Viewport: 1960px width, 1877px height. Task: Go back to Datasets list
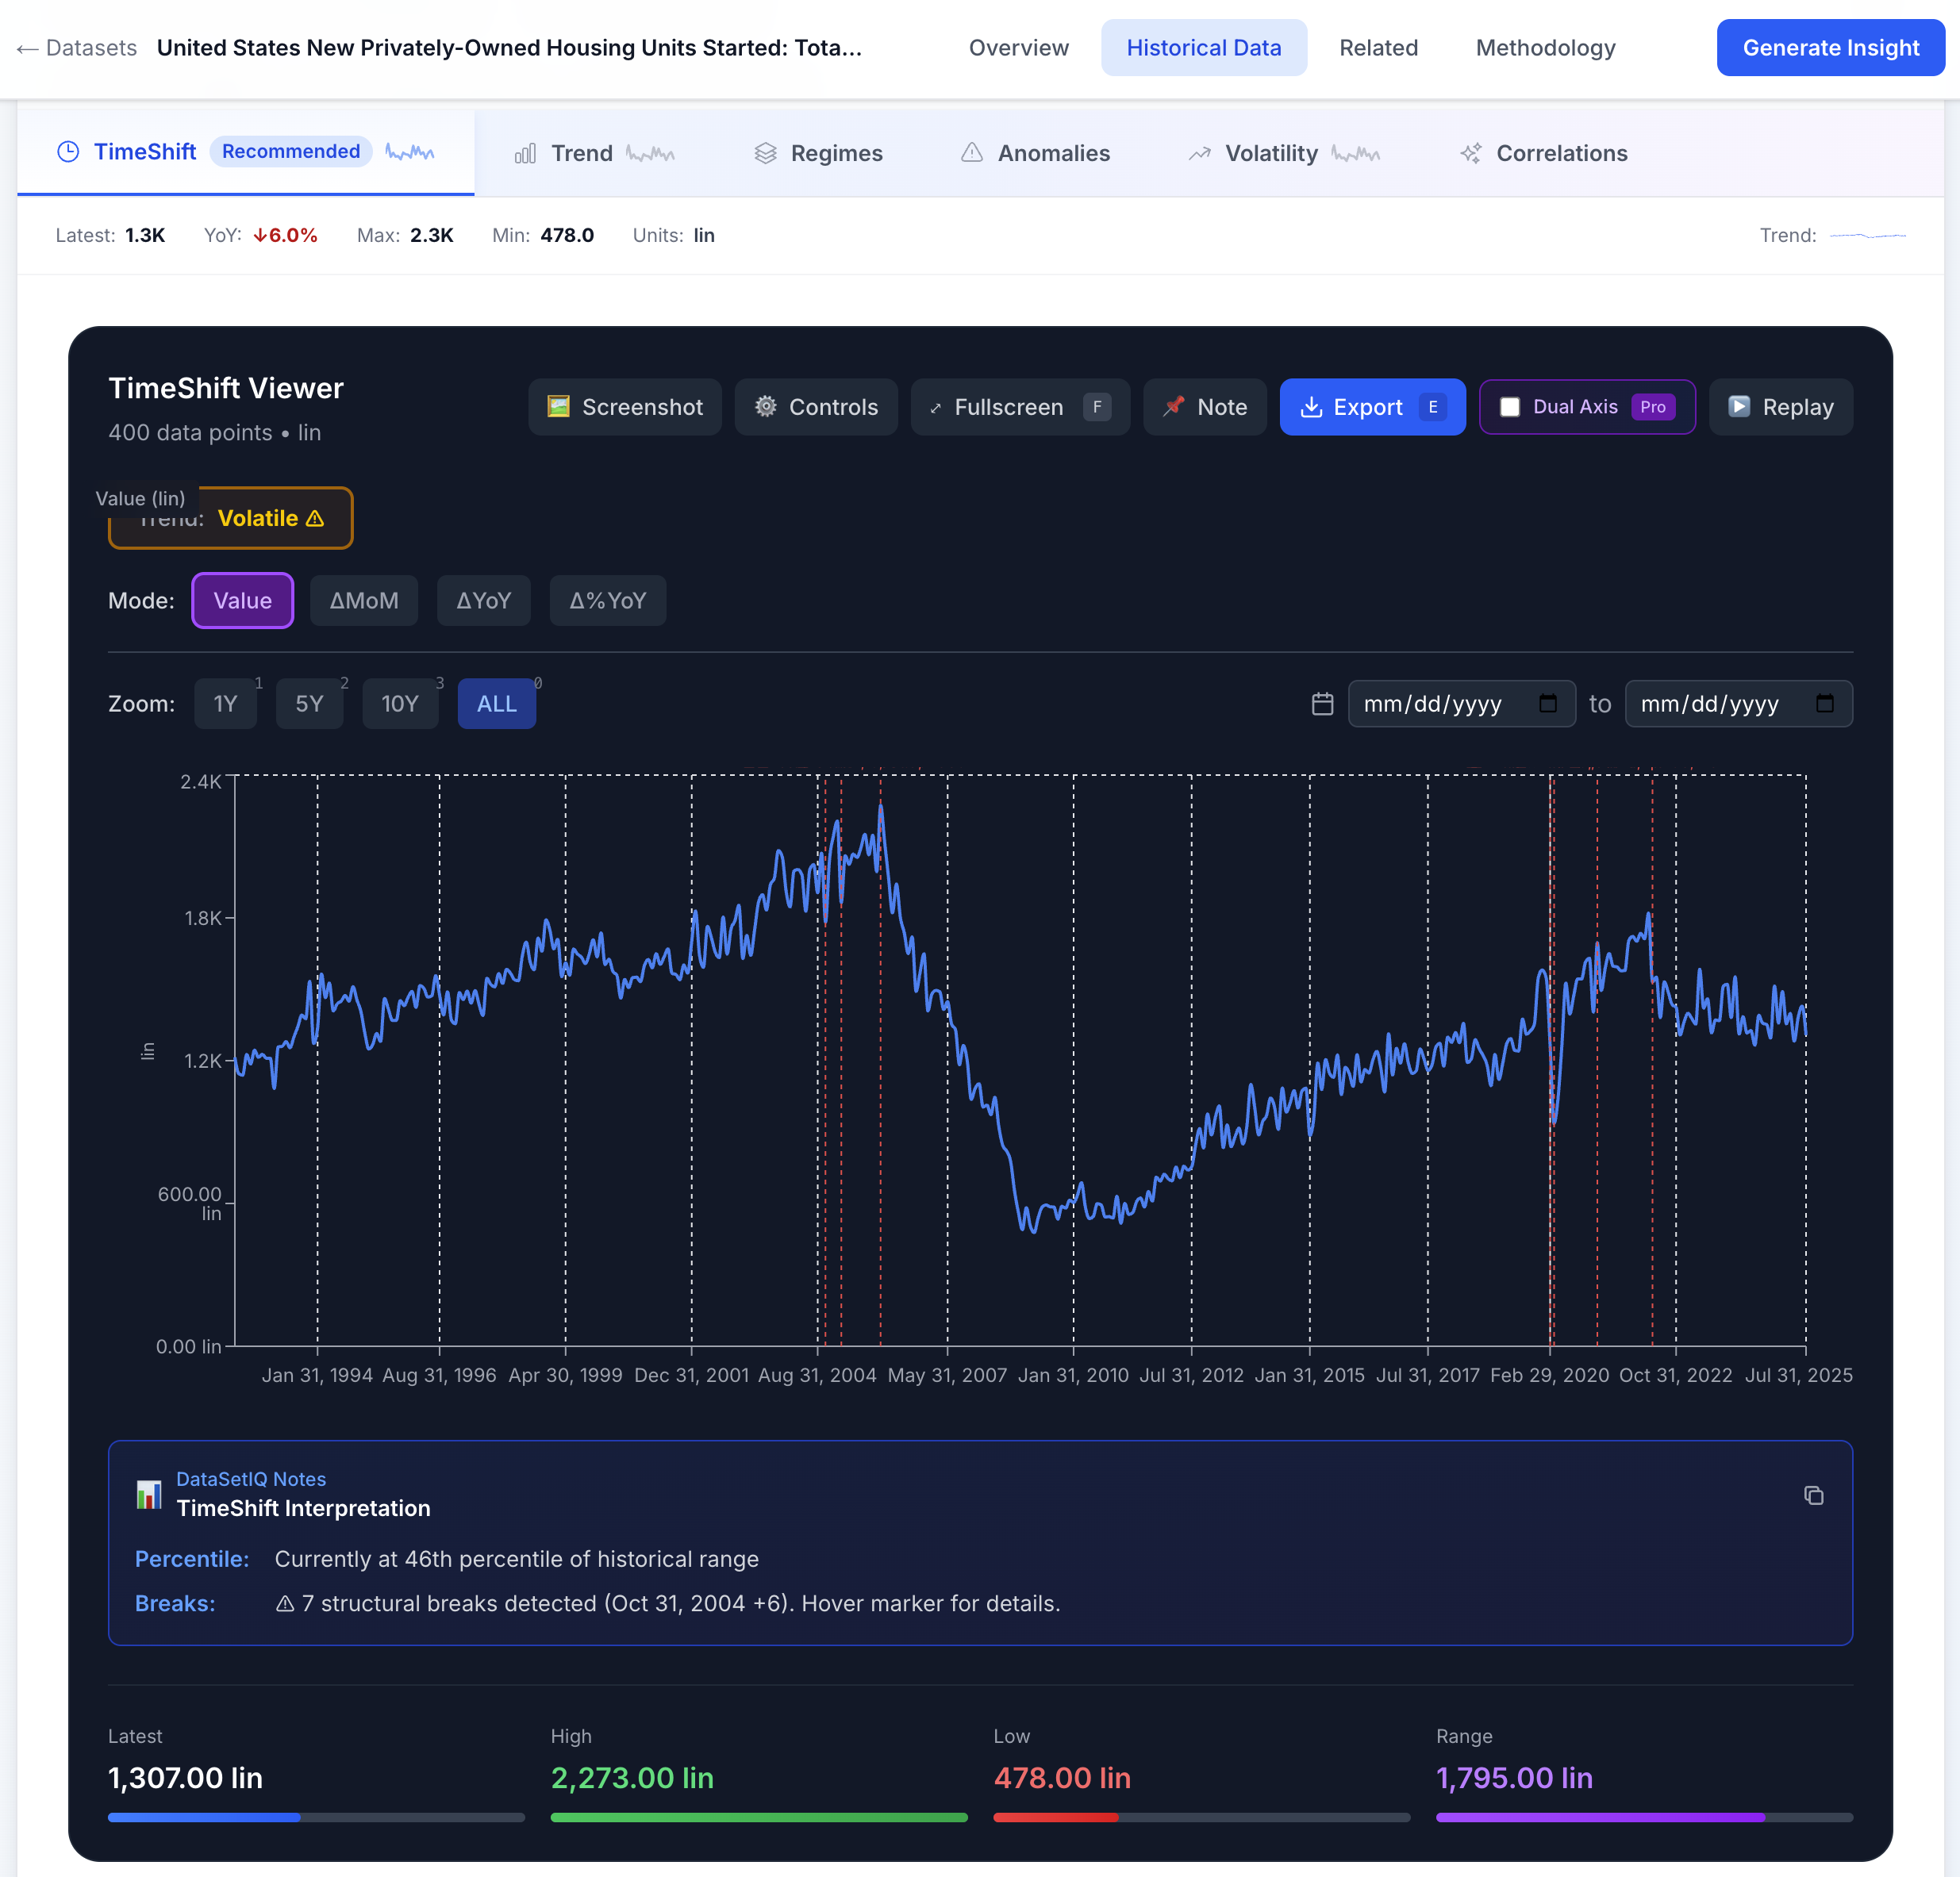click(76, 47)
